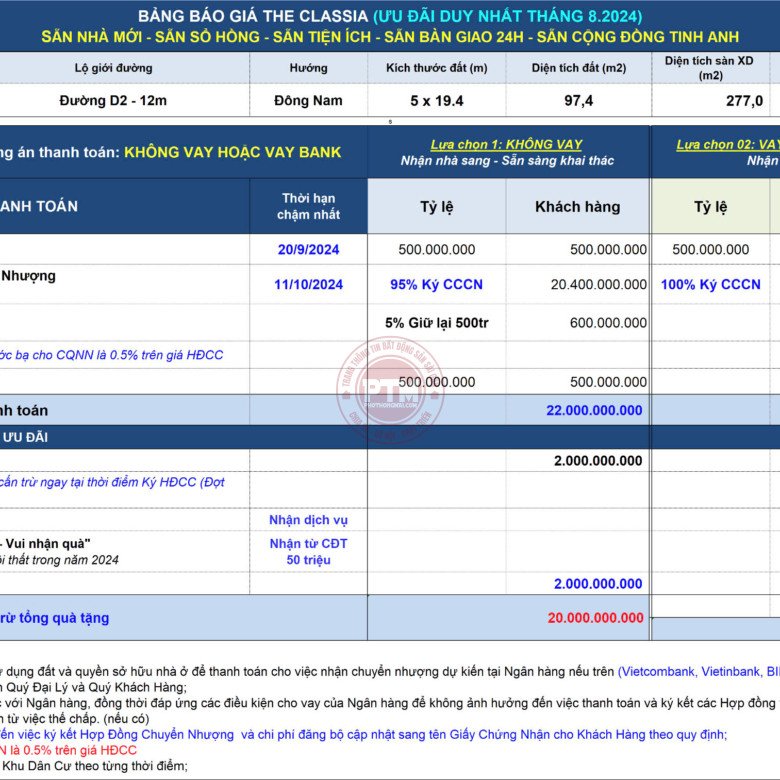This screenshot has height=780, width=780.
Task: Click the 'Khách hàng' column header
Action: (578, 206)
